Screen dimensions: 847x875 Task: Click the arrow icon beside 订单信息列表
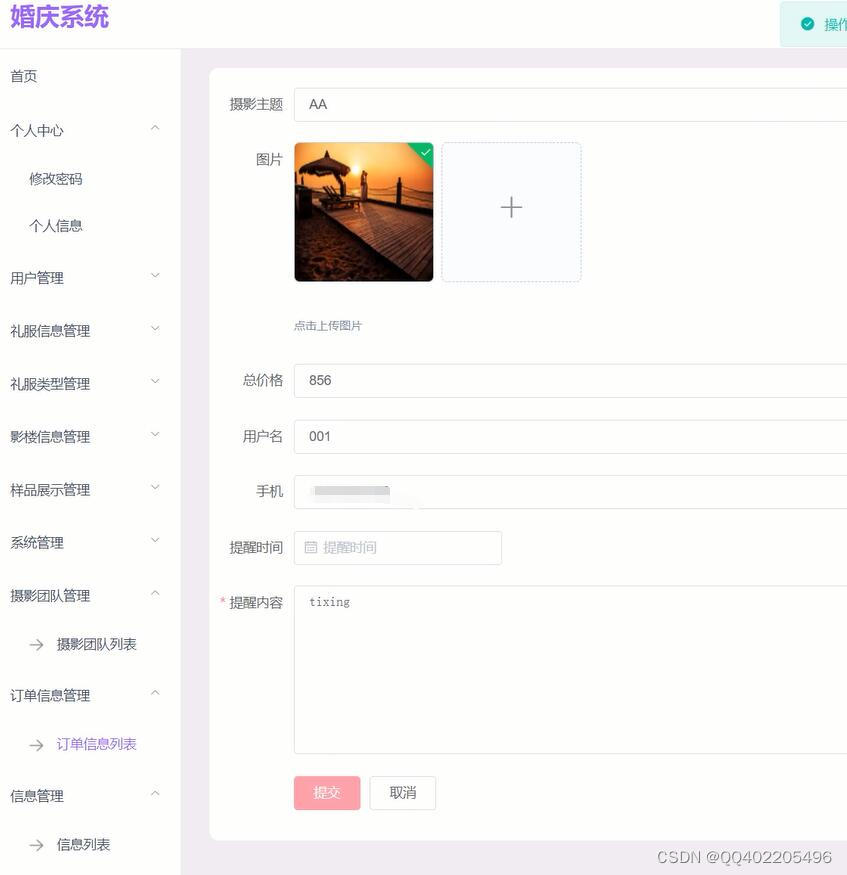click(36, 745)
